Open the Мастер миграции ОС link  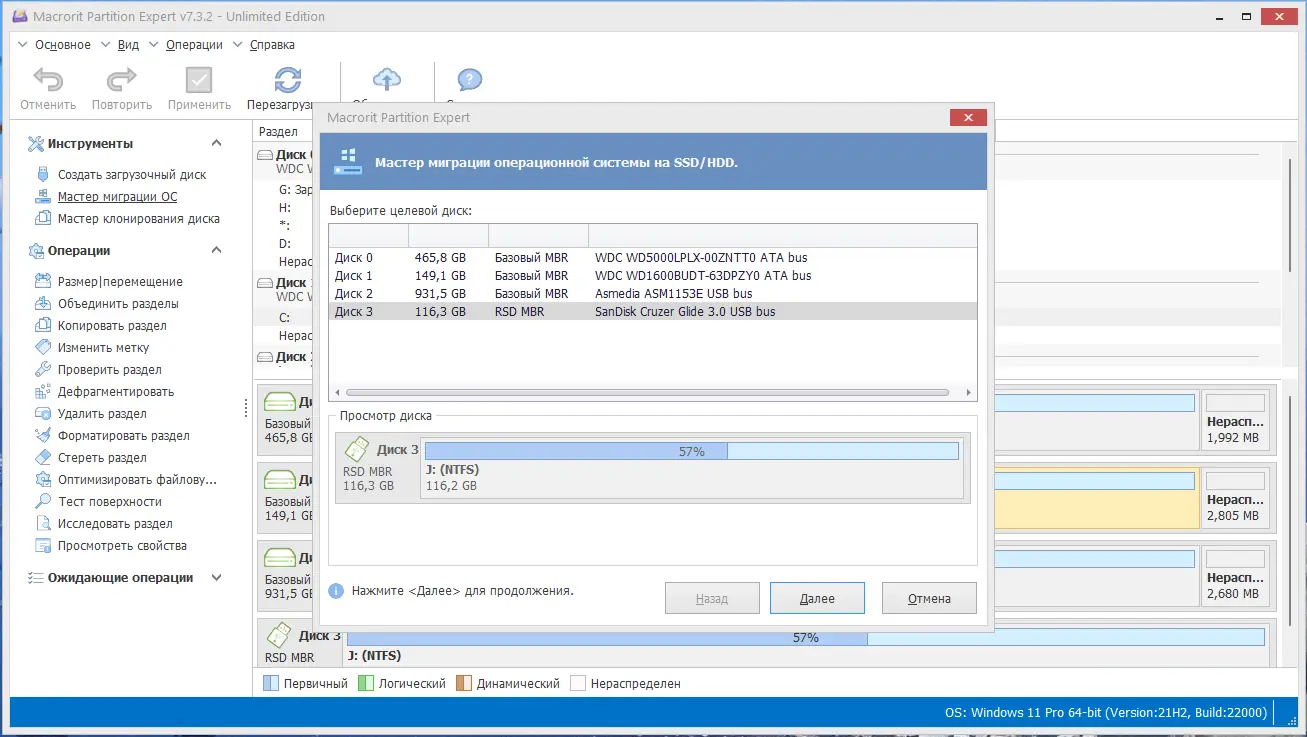point(117,196)
